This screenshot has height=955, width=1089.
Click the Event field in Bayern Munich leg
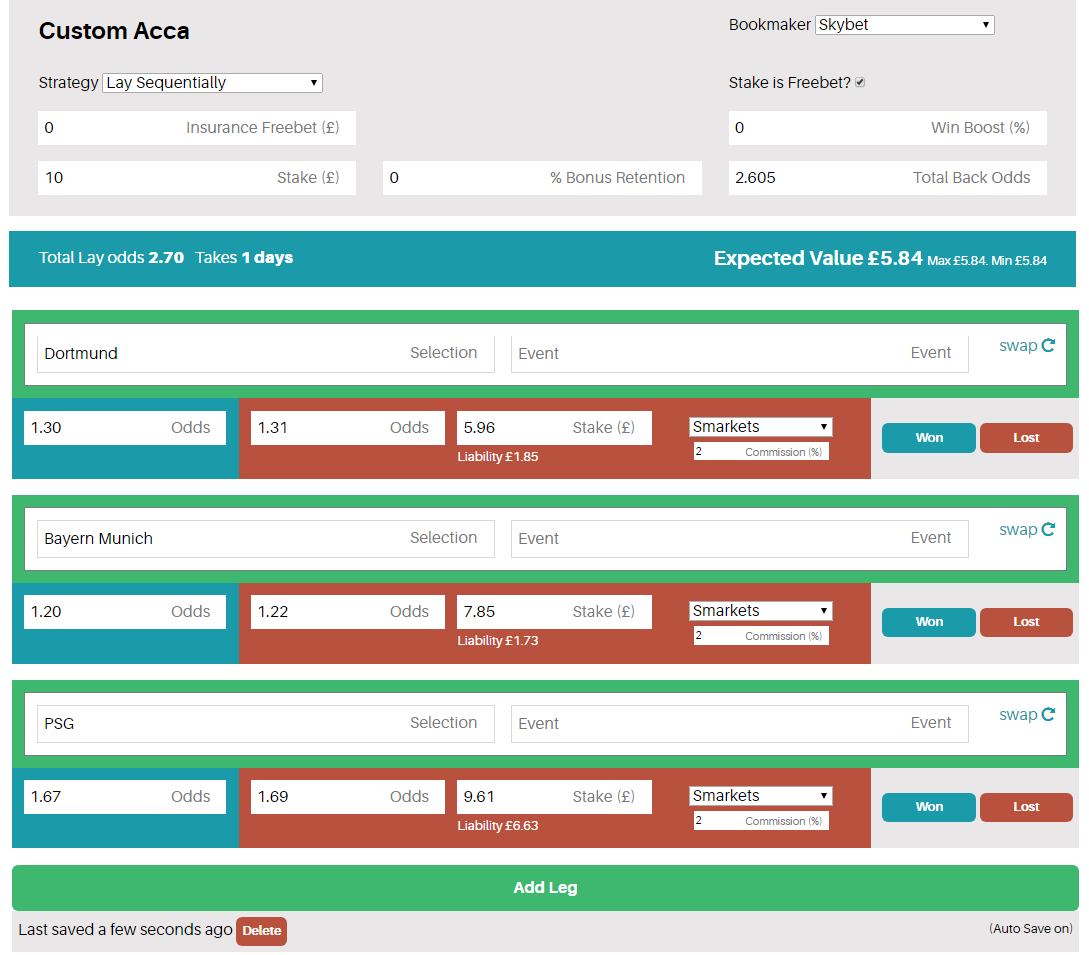click(x=740, y=538)
